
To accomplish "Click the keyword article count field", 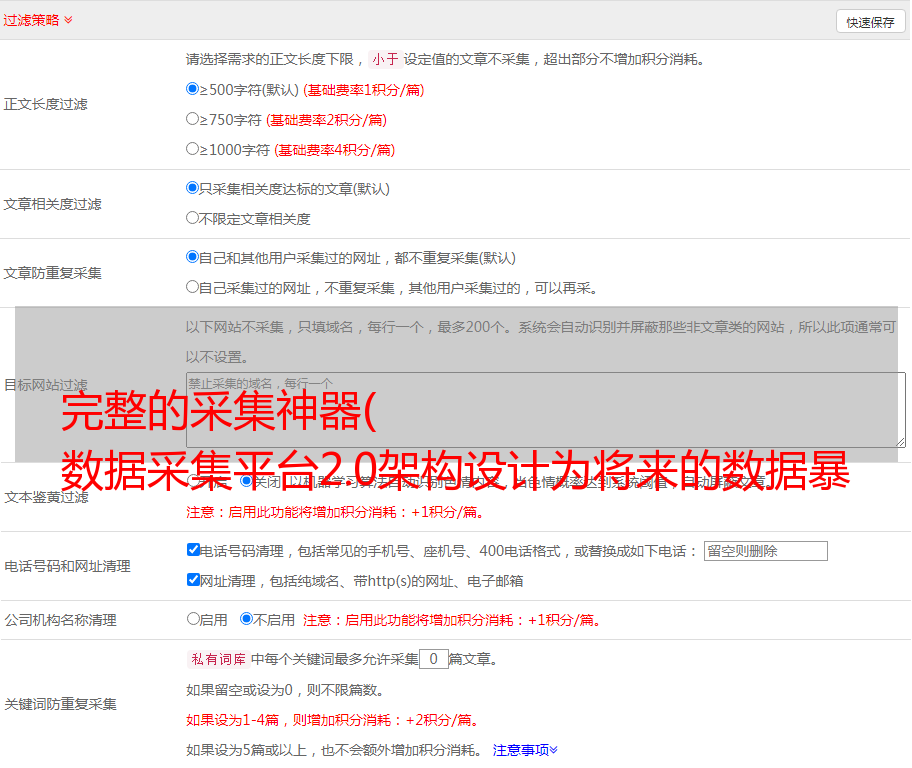I will [x=433, y=659].
